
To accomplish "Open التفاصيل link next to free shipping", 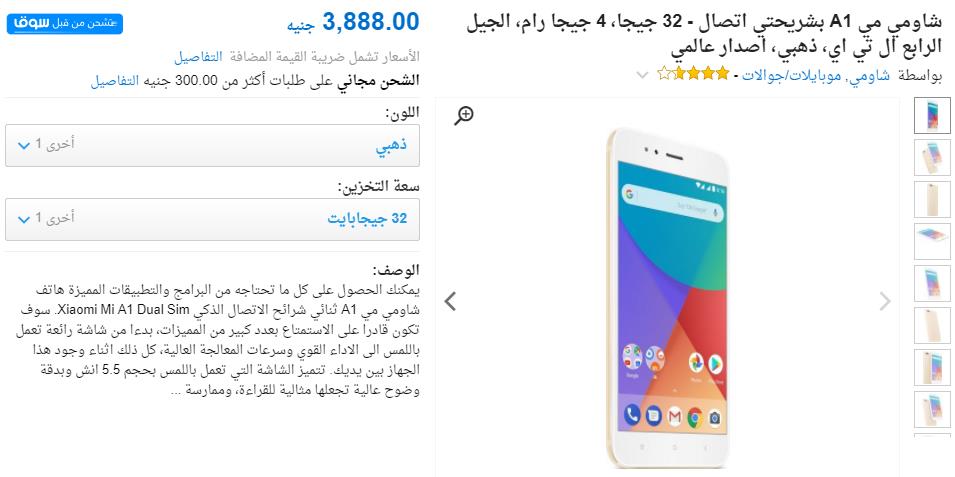I will [115, 80].
